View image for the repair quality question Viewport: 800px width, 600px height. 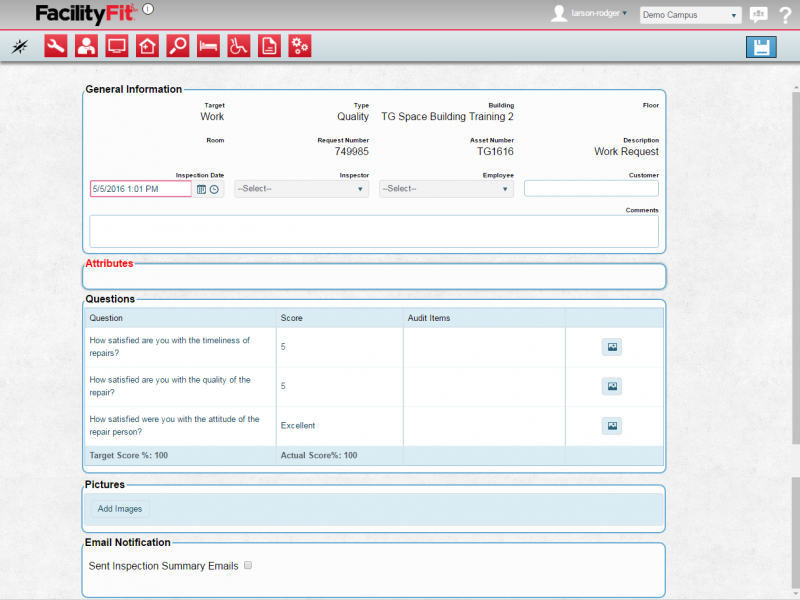[x=611, y=386]
